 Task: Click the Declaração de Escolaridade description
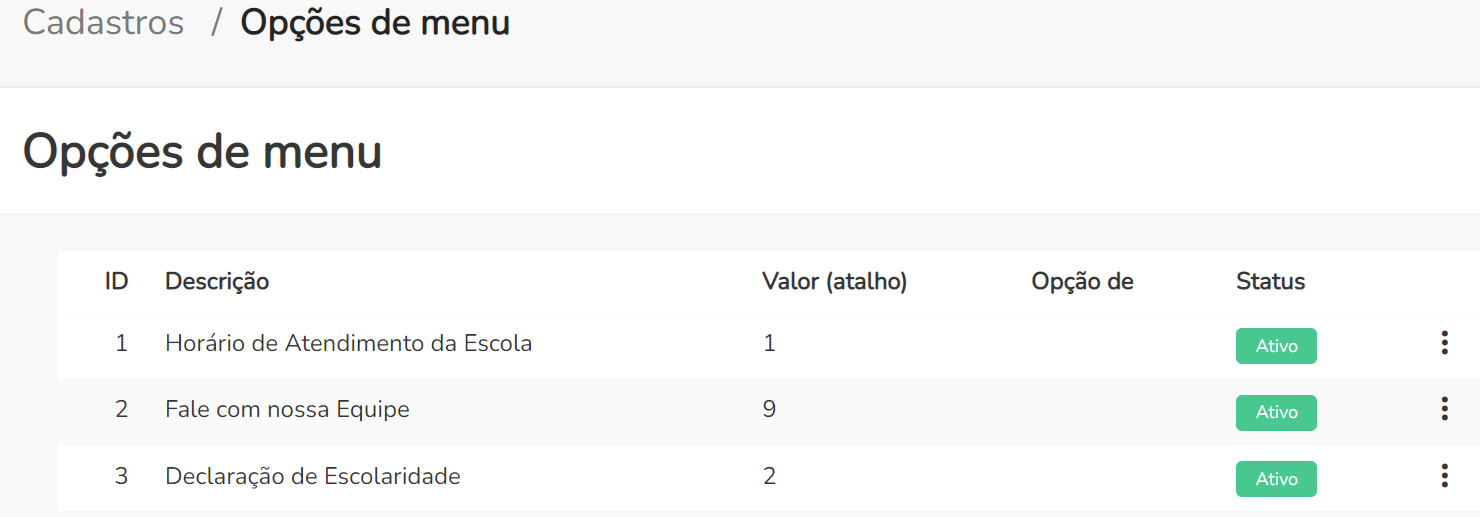click(x=312, y=476)
